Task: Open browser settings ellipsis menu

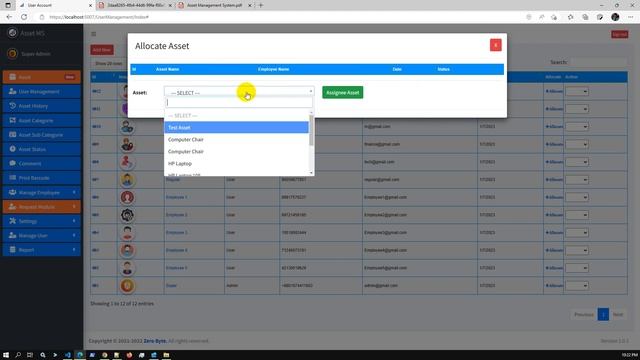Action: pos(631,17)
